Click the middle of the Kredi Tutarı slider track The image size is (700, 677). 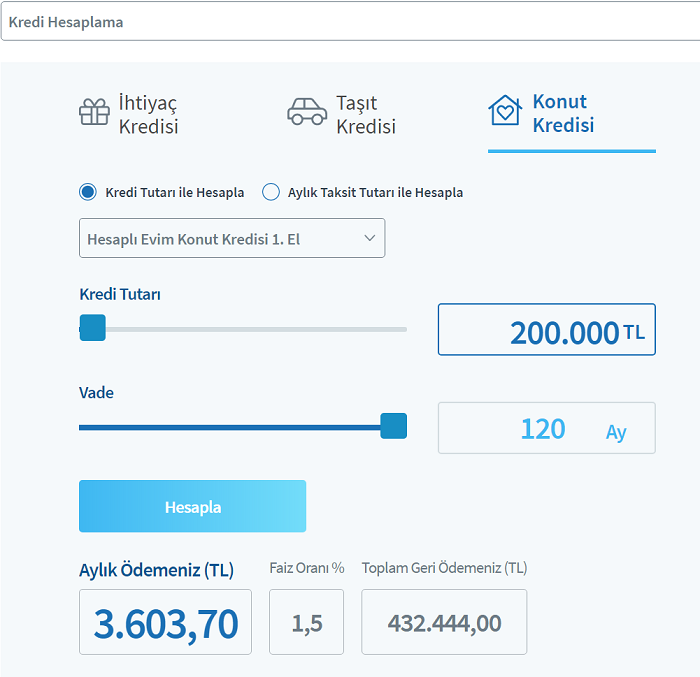pyautogui.click(x=243, y=329)
